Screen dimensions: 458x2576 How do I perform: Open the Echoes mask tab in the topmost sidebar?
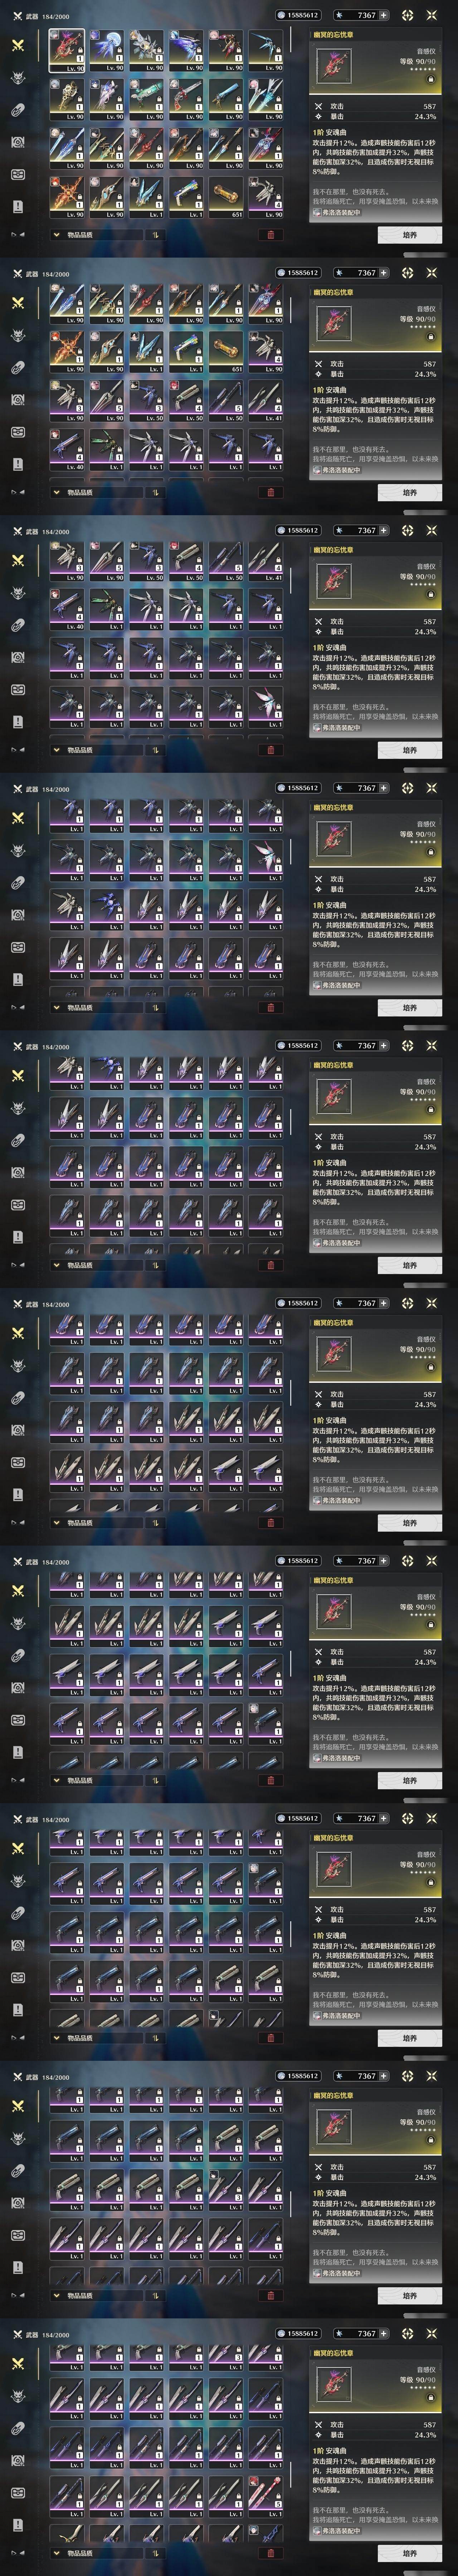[x=18, y=79]
